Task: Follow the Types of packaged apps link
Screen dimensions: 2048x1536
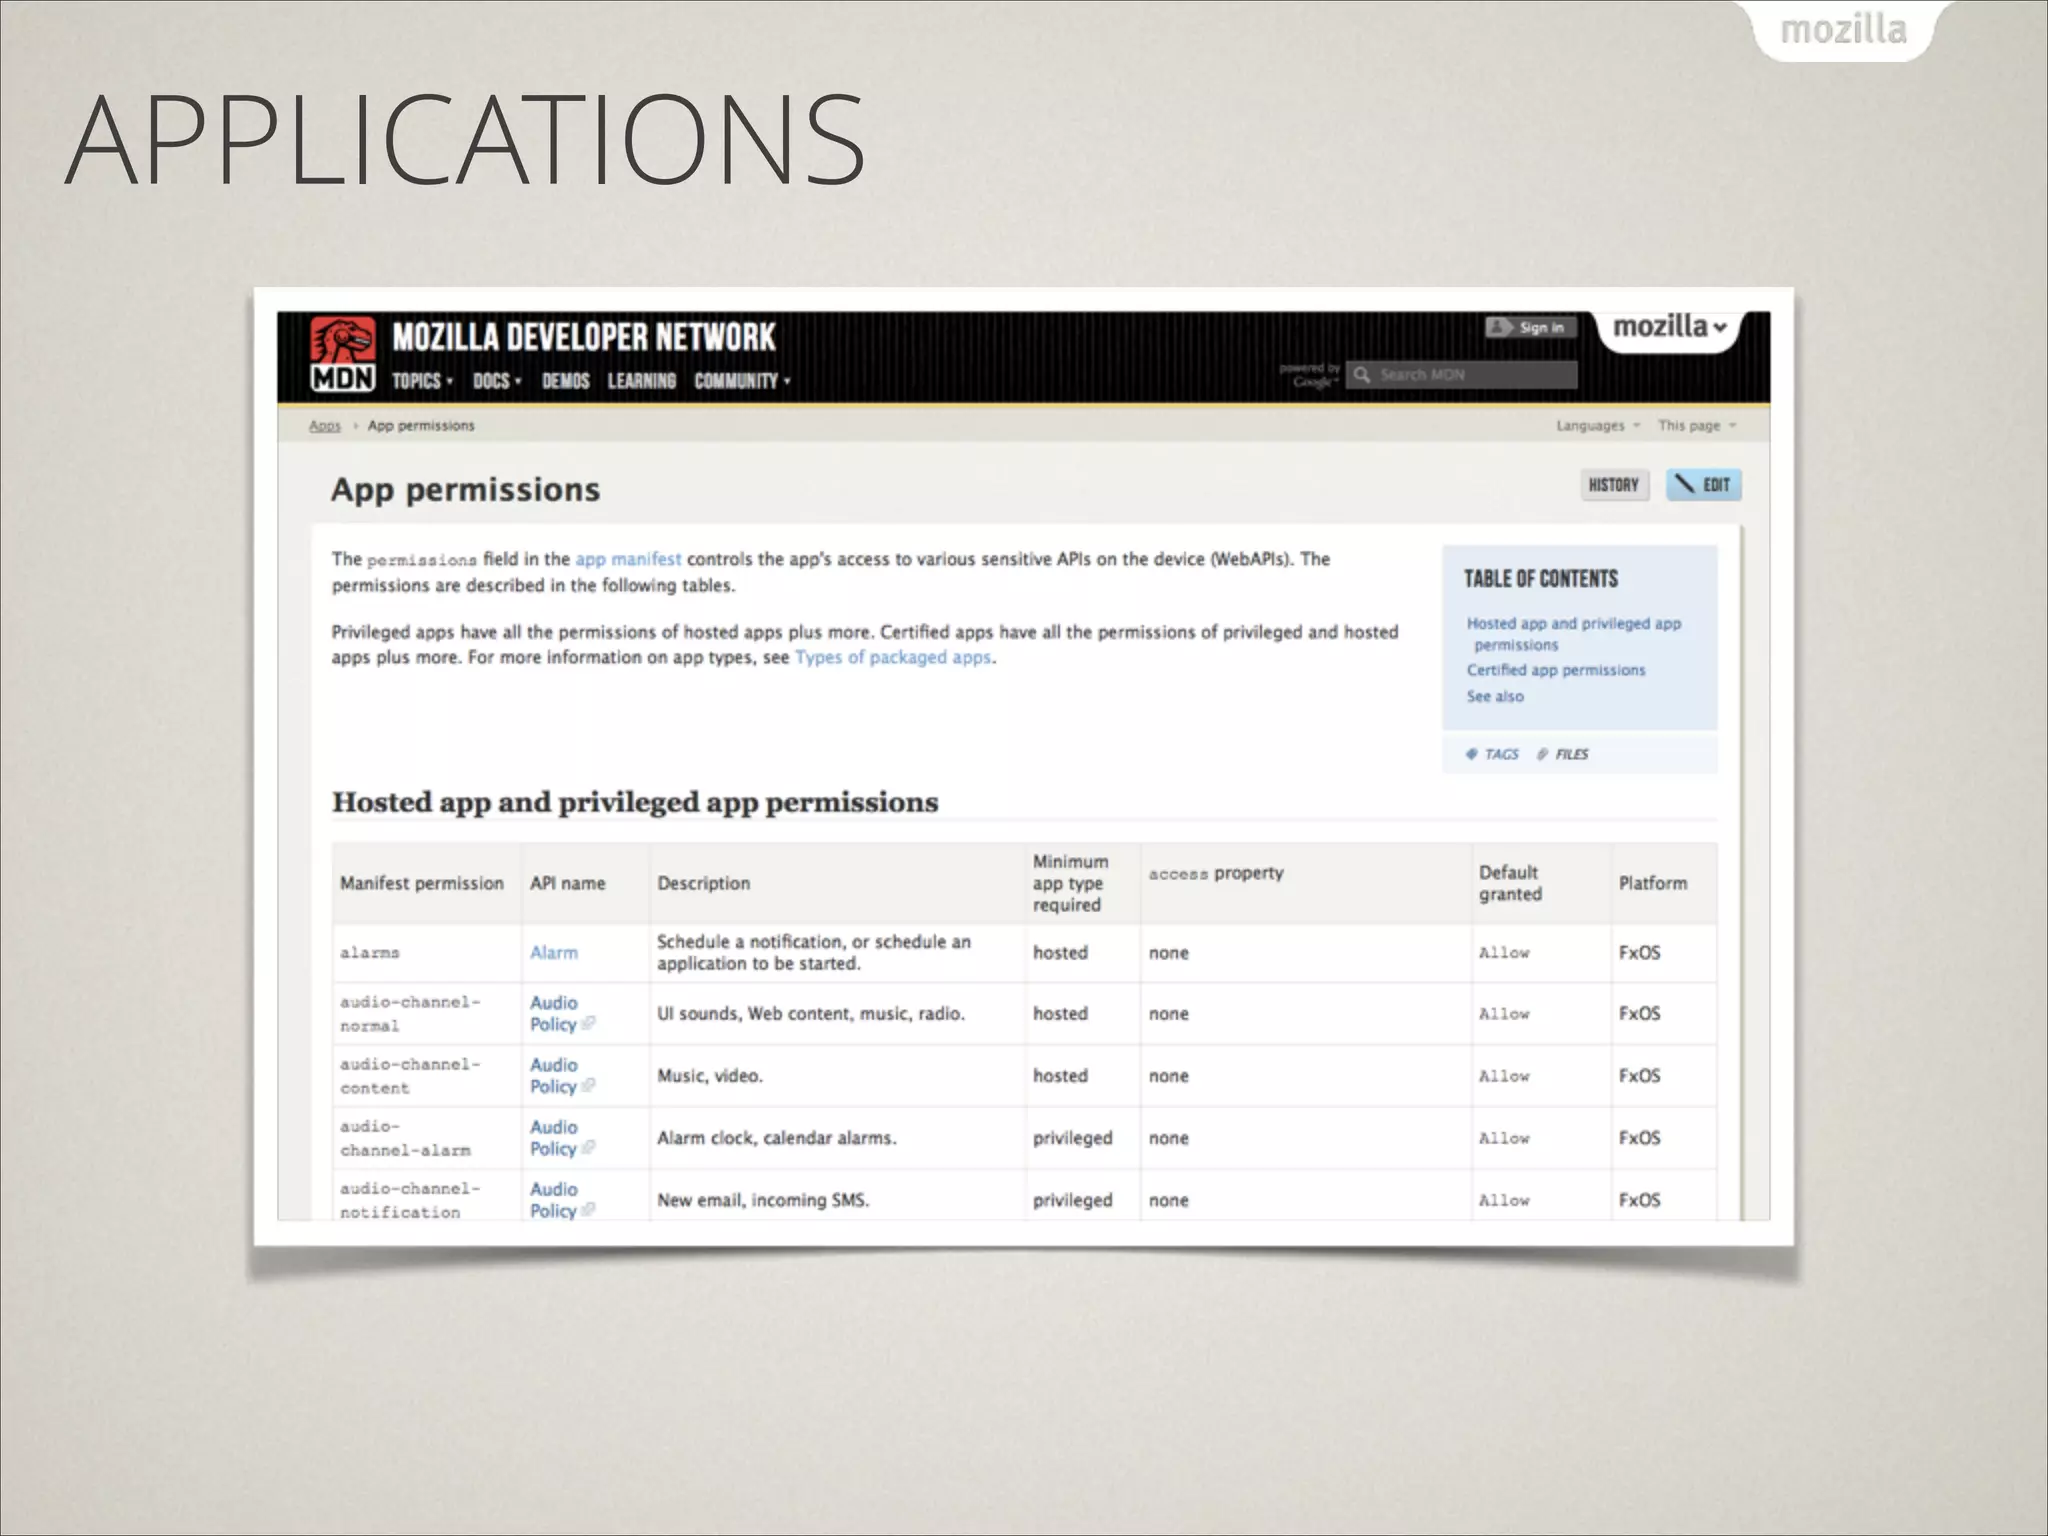Action: tap(893, 657)
